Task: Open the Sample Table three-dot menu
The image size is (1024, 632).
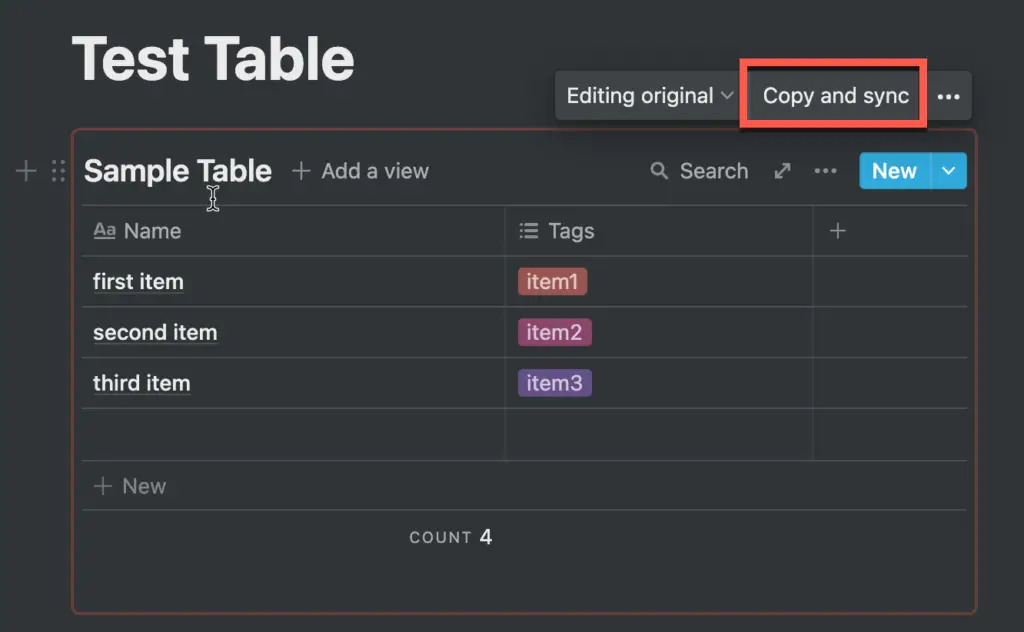Action: point(825,171)
